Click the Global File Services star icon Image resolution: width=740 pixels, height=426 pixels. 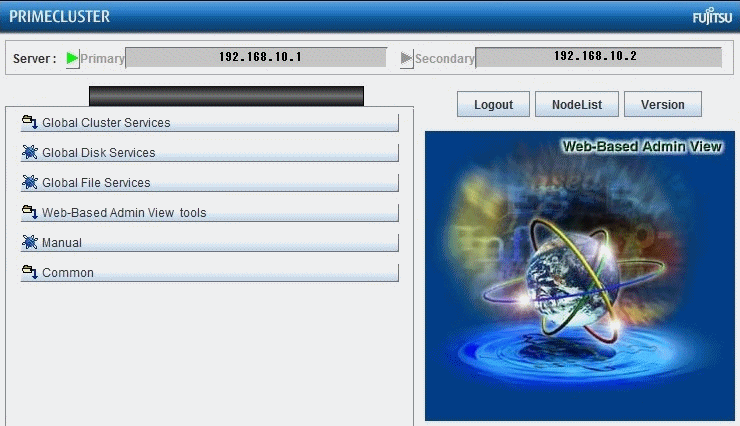[x=29, y=182]
